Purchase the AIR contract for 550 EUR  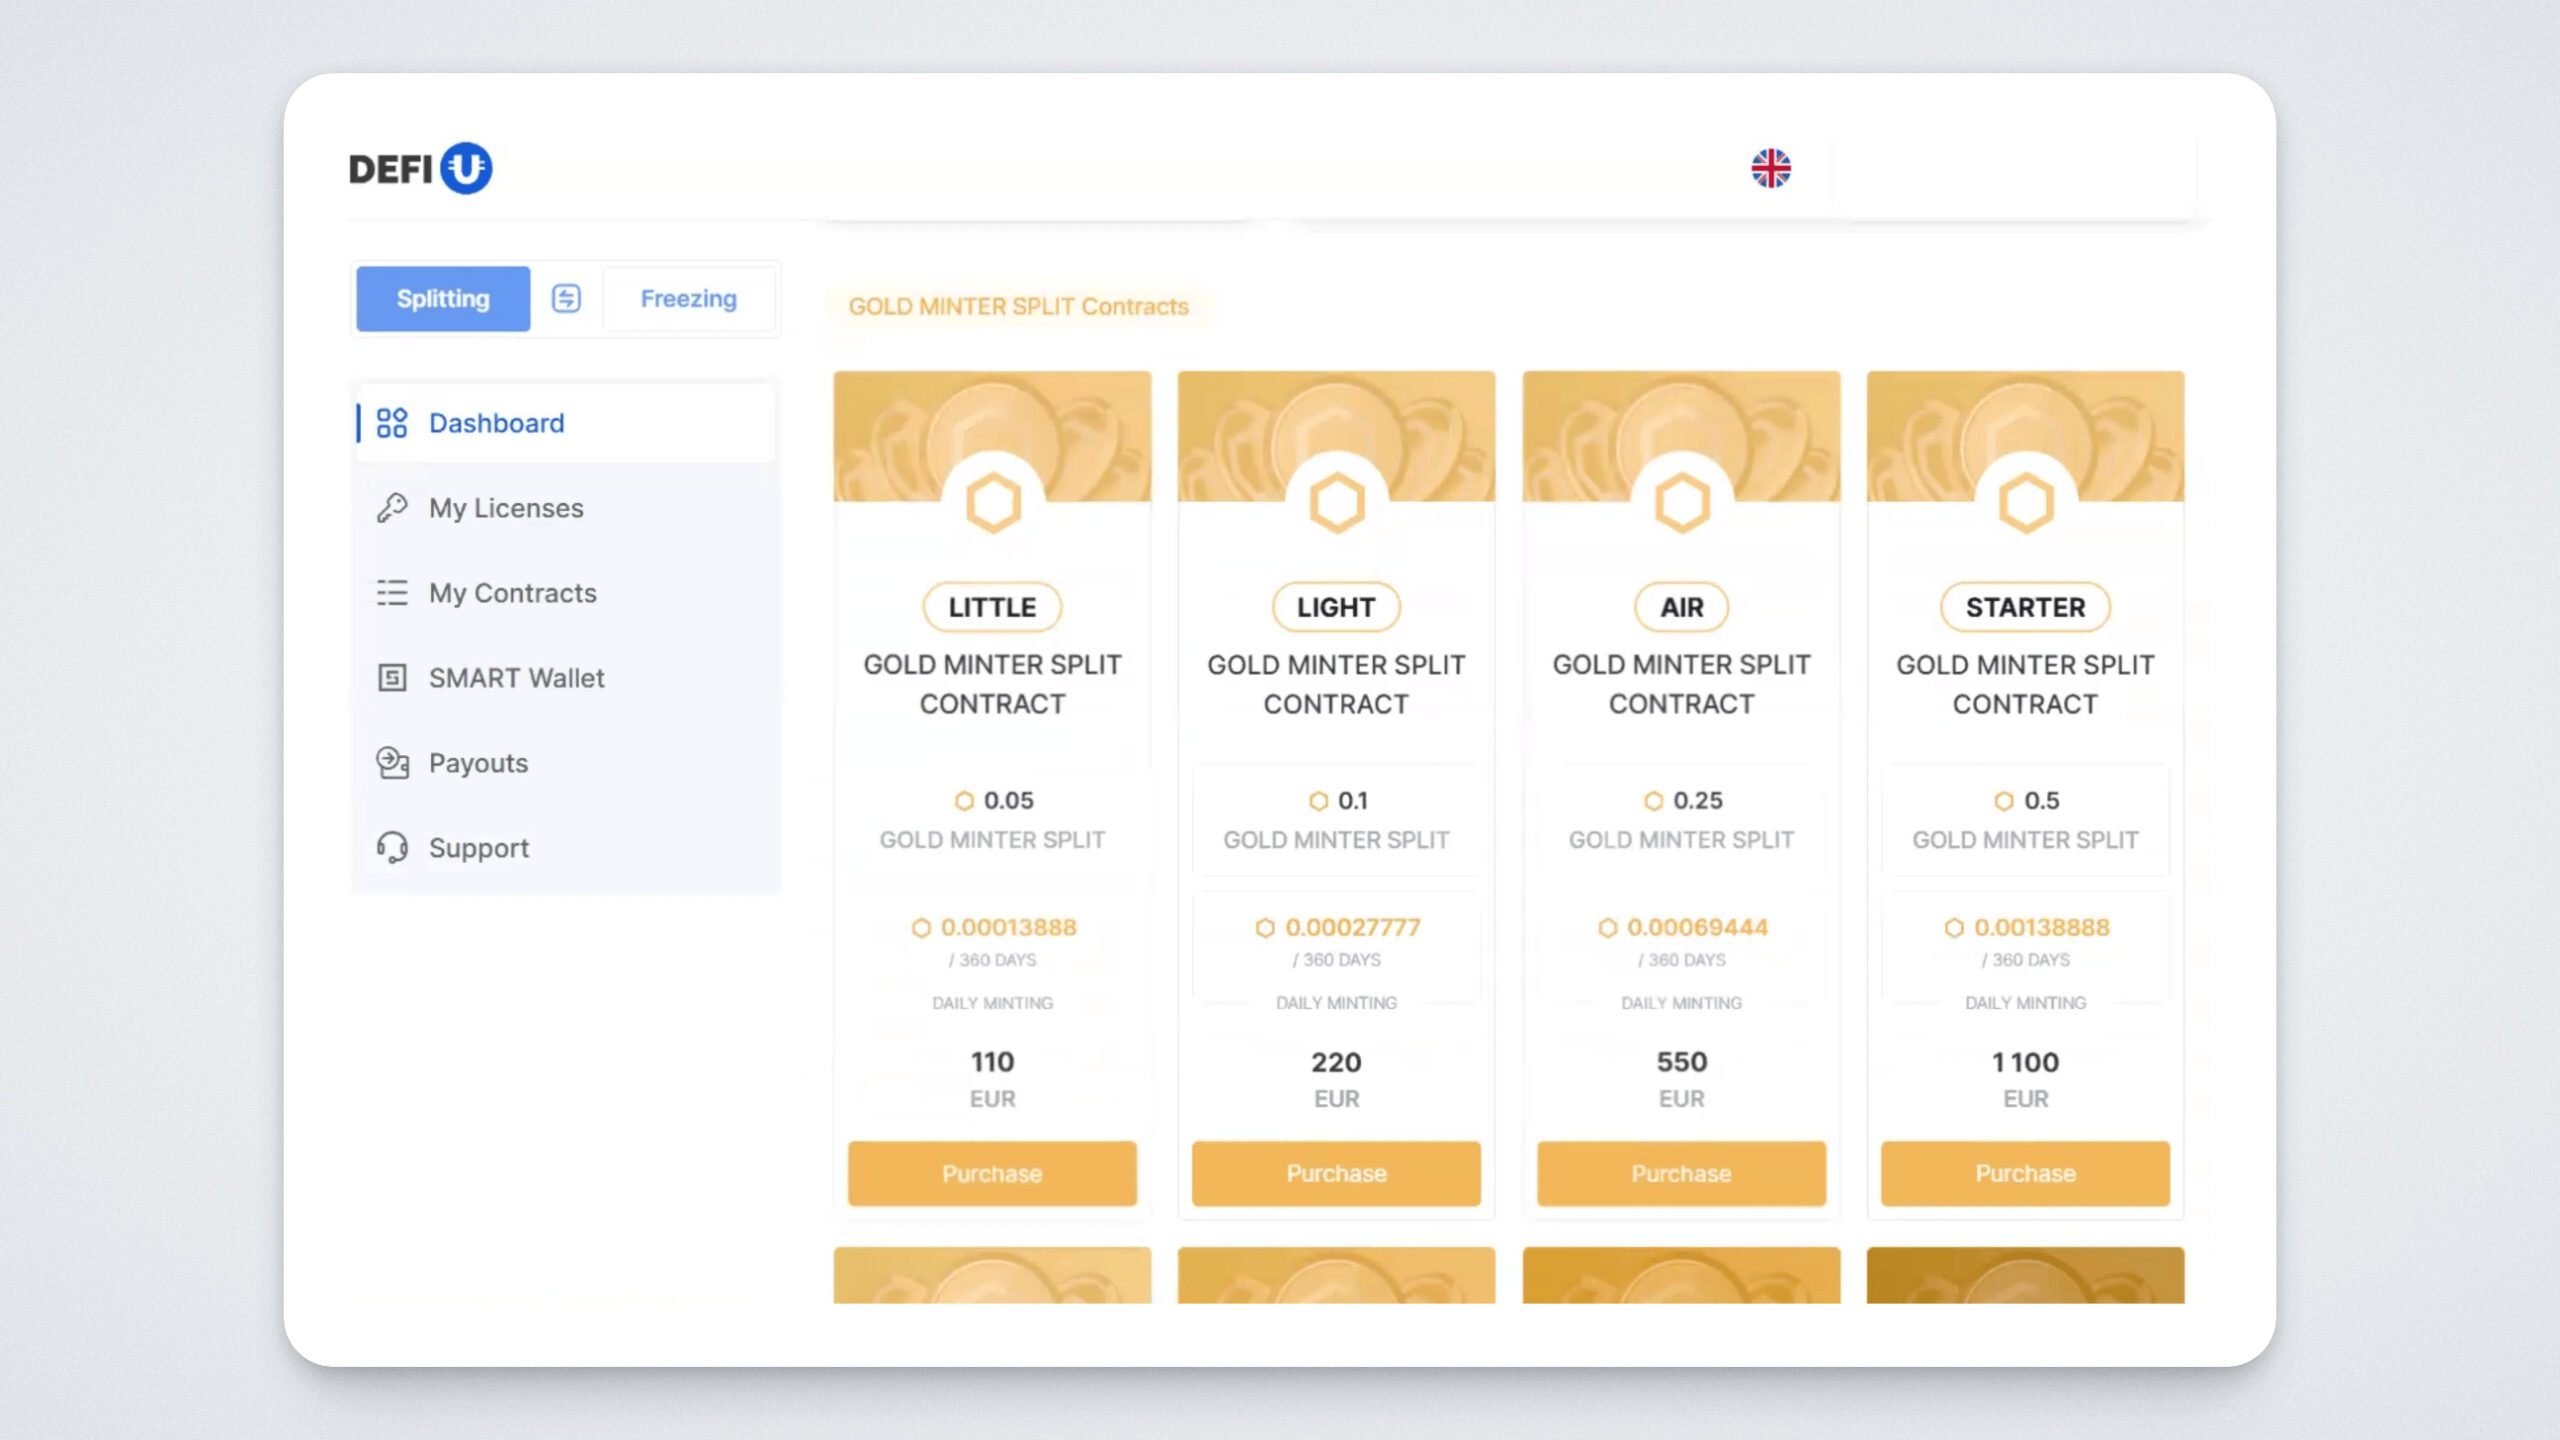coord(1681,1173)
